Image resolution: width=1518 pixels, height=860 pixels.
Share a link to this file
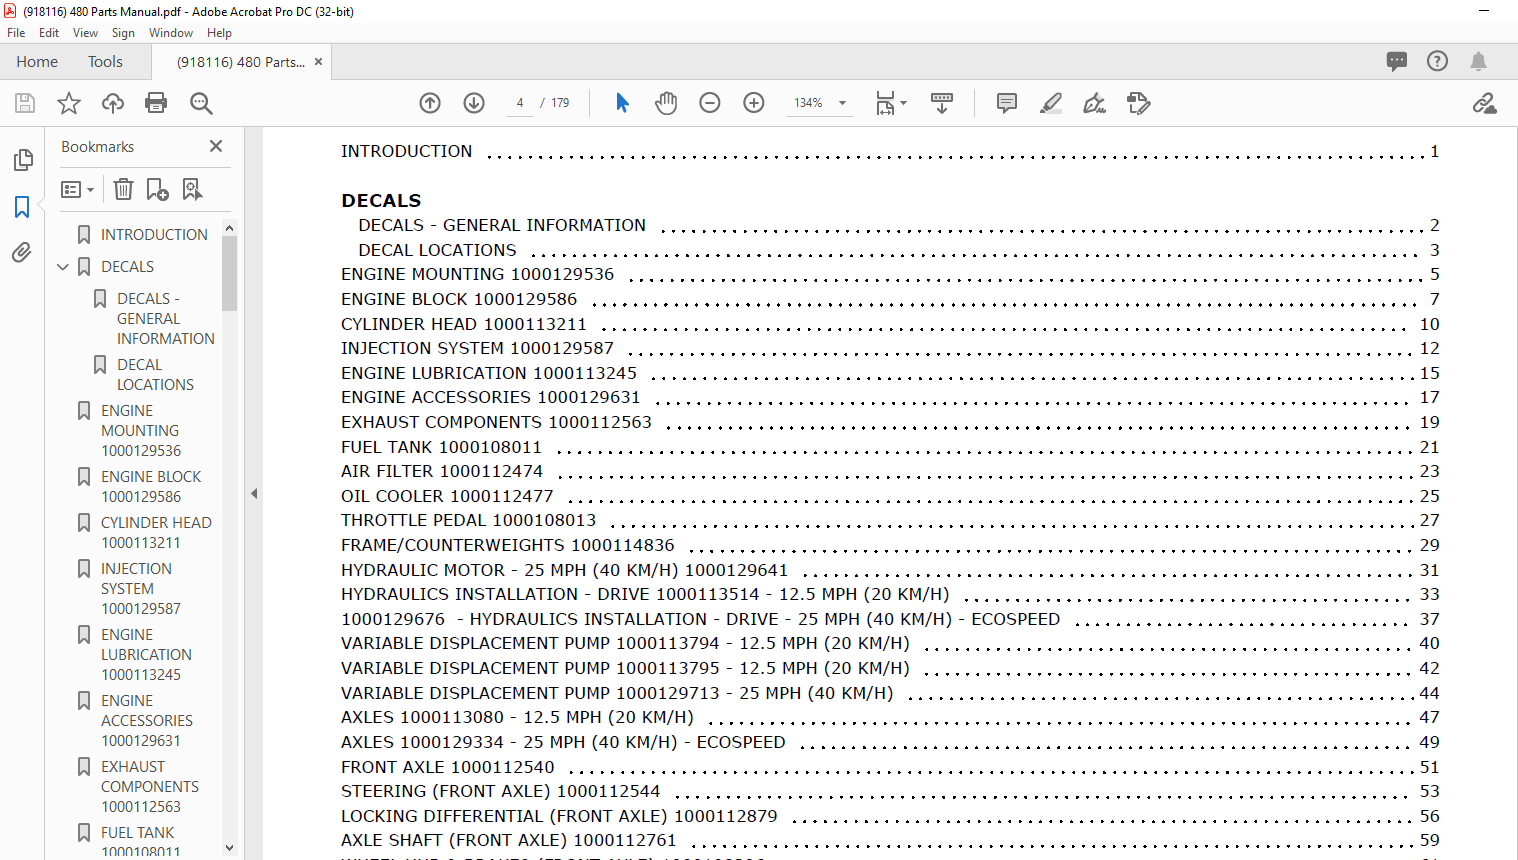click(1484, 103)
